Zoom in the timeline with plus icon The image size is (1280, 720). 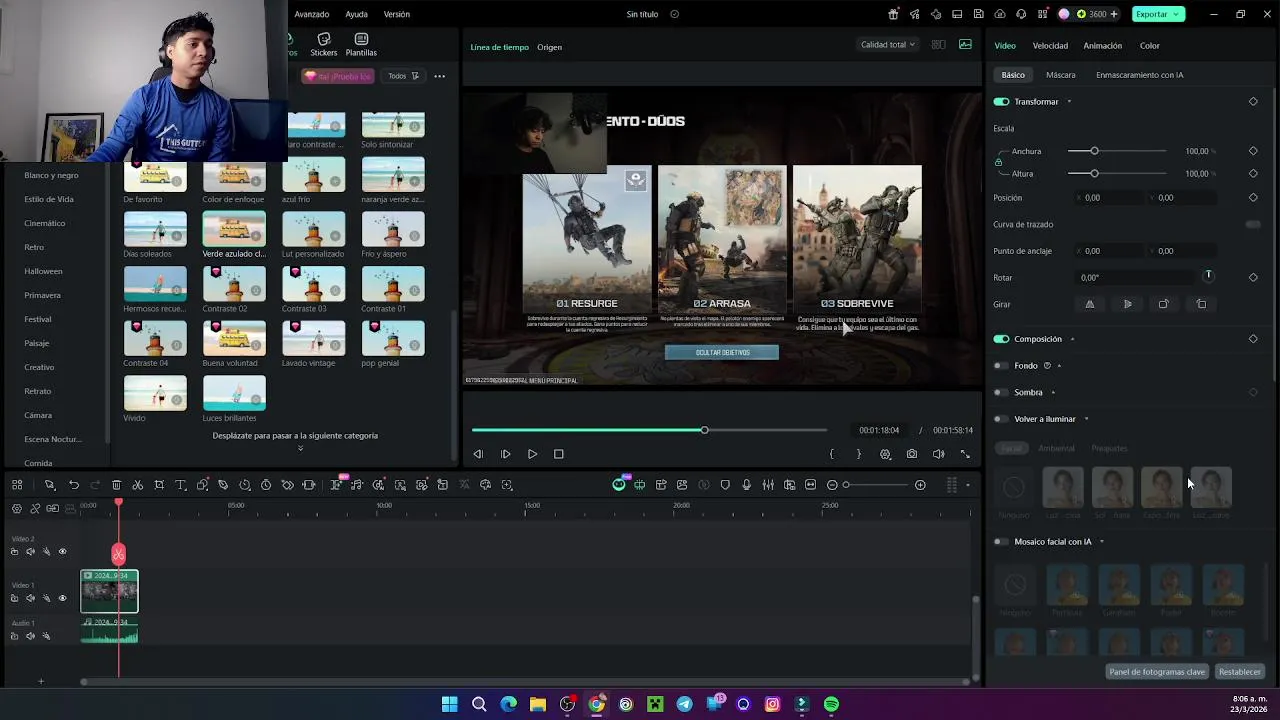[920, 485]
